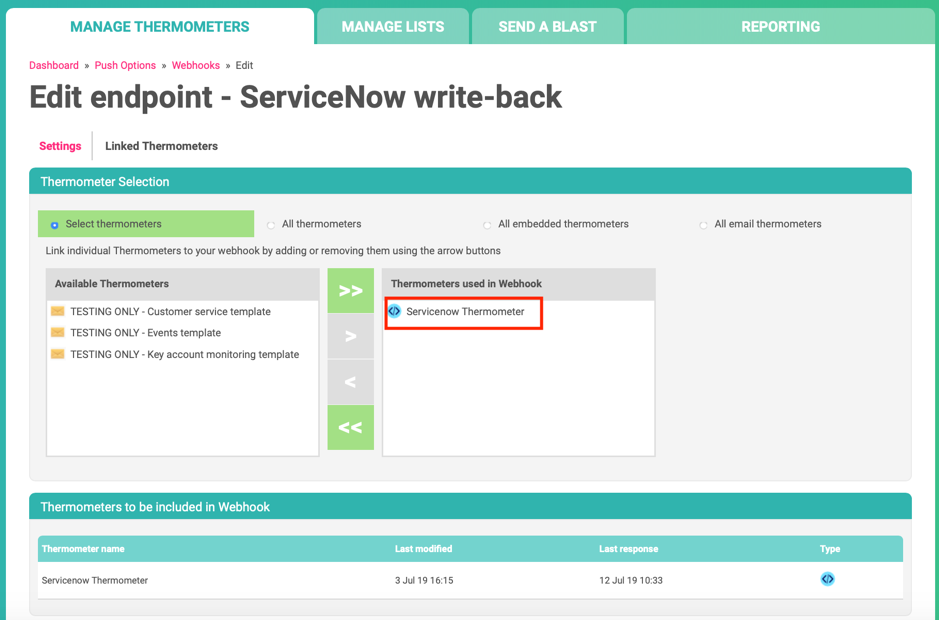Click the Edit breadcrumb text
Viewport: 939px width, 620px height.
point(244,65)
